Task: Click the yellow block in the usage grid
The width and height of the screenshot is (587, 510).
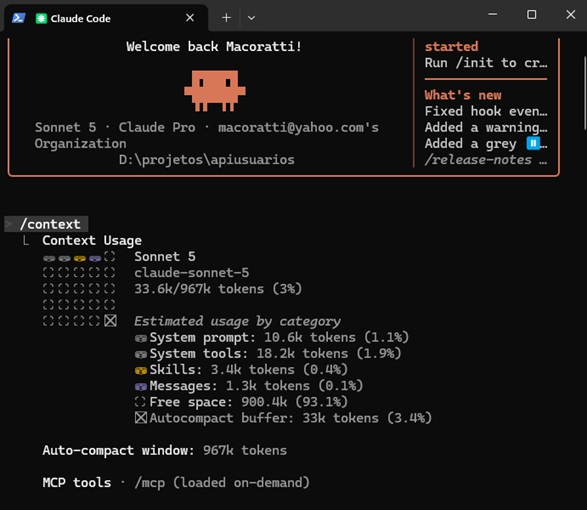Action: point(80,258)
